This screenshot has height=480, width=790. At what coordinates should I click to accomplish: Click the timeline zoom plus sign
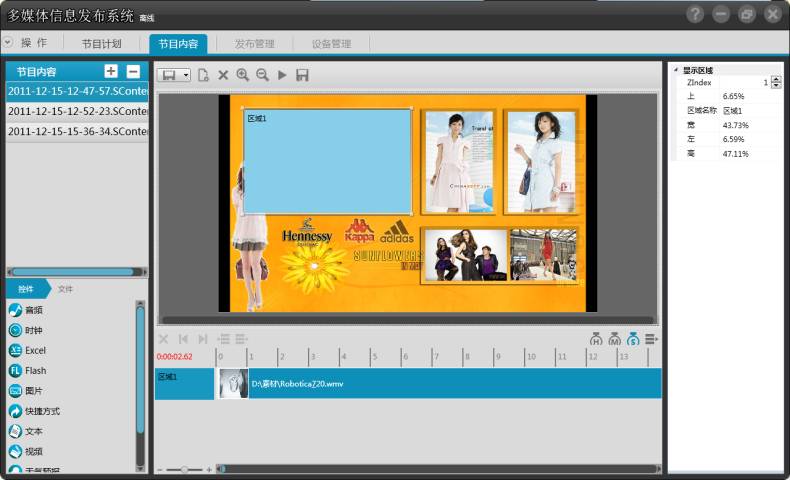209,469
